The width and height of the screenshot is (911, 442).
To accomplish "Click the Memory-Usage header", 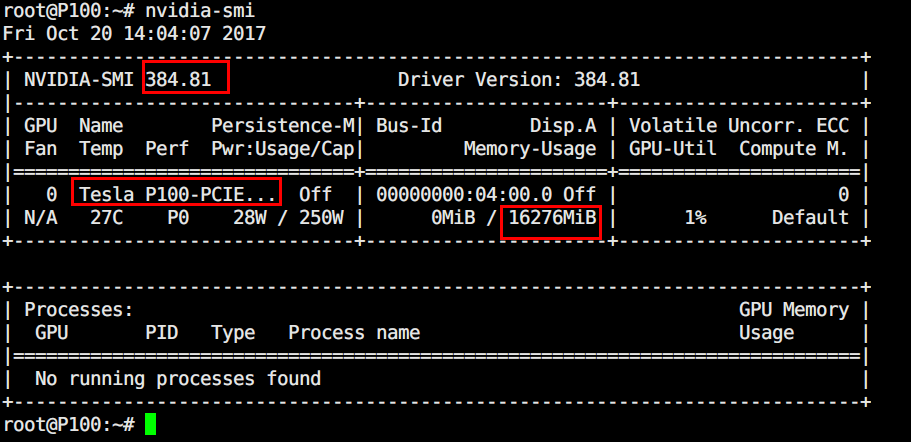I will click(x=530, y=149).
